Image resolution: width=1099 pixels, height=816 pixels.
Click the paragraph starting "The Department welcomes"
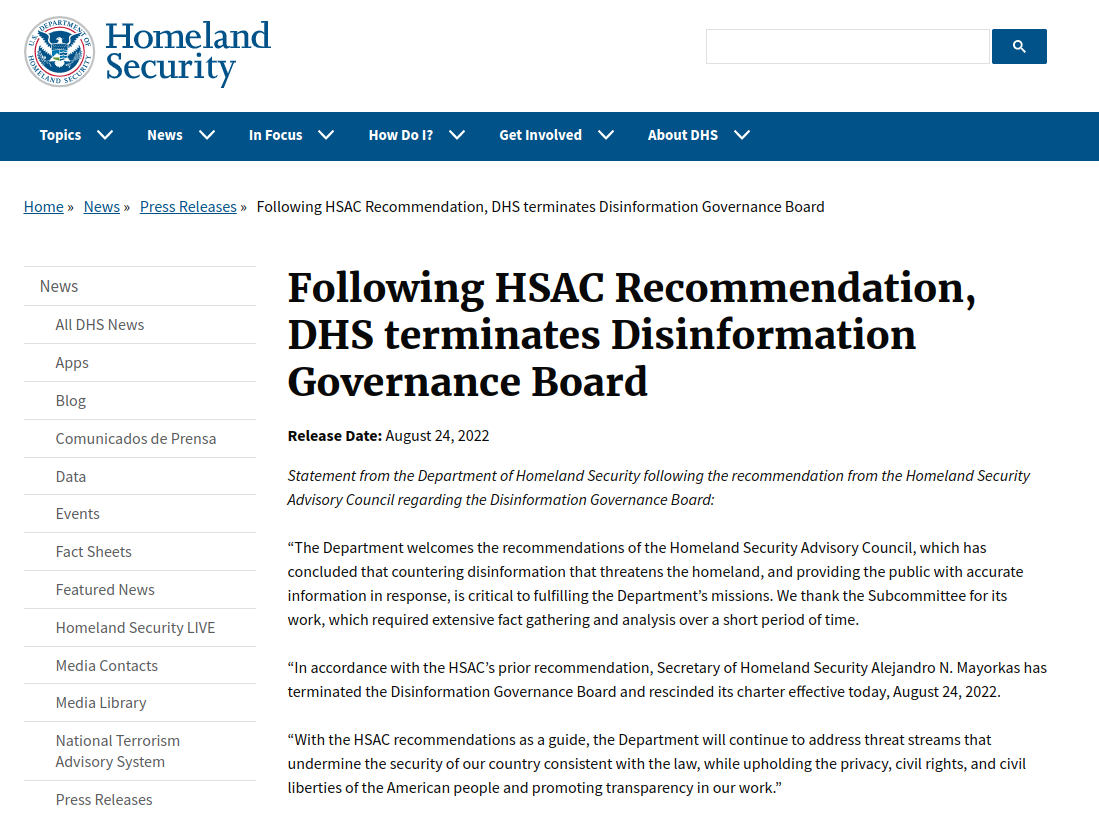pos(655,584)
